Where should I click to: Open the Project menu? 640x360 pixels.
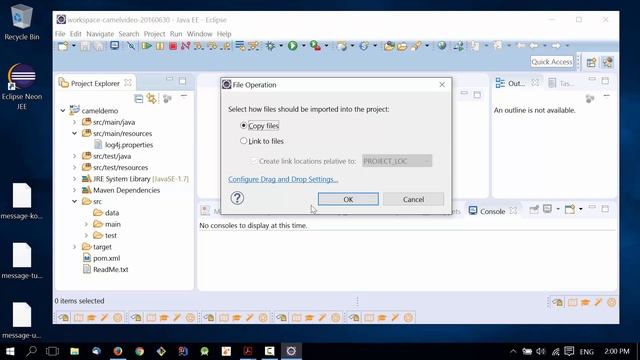[x=154, y=34]
